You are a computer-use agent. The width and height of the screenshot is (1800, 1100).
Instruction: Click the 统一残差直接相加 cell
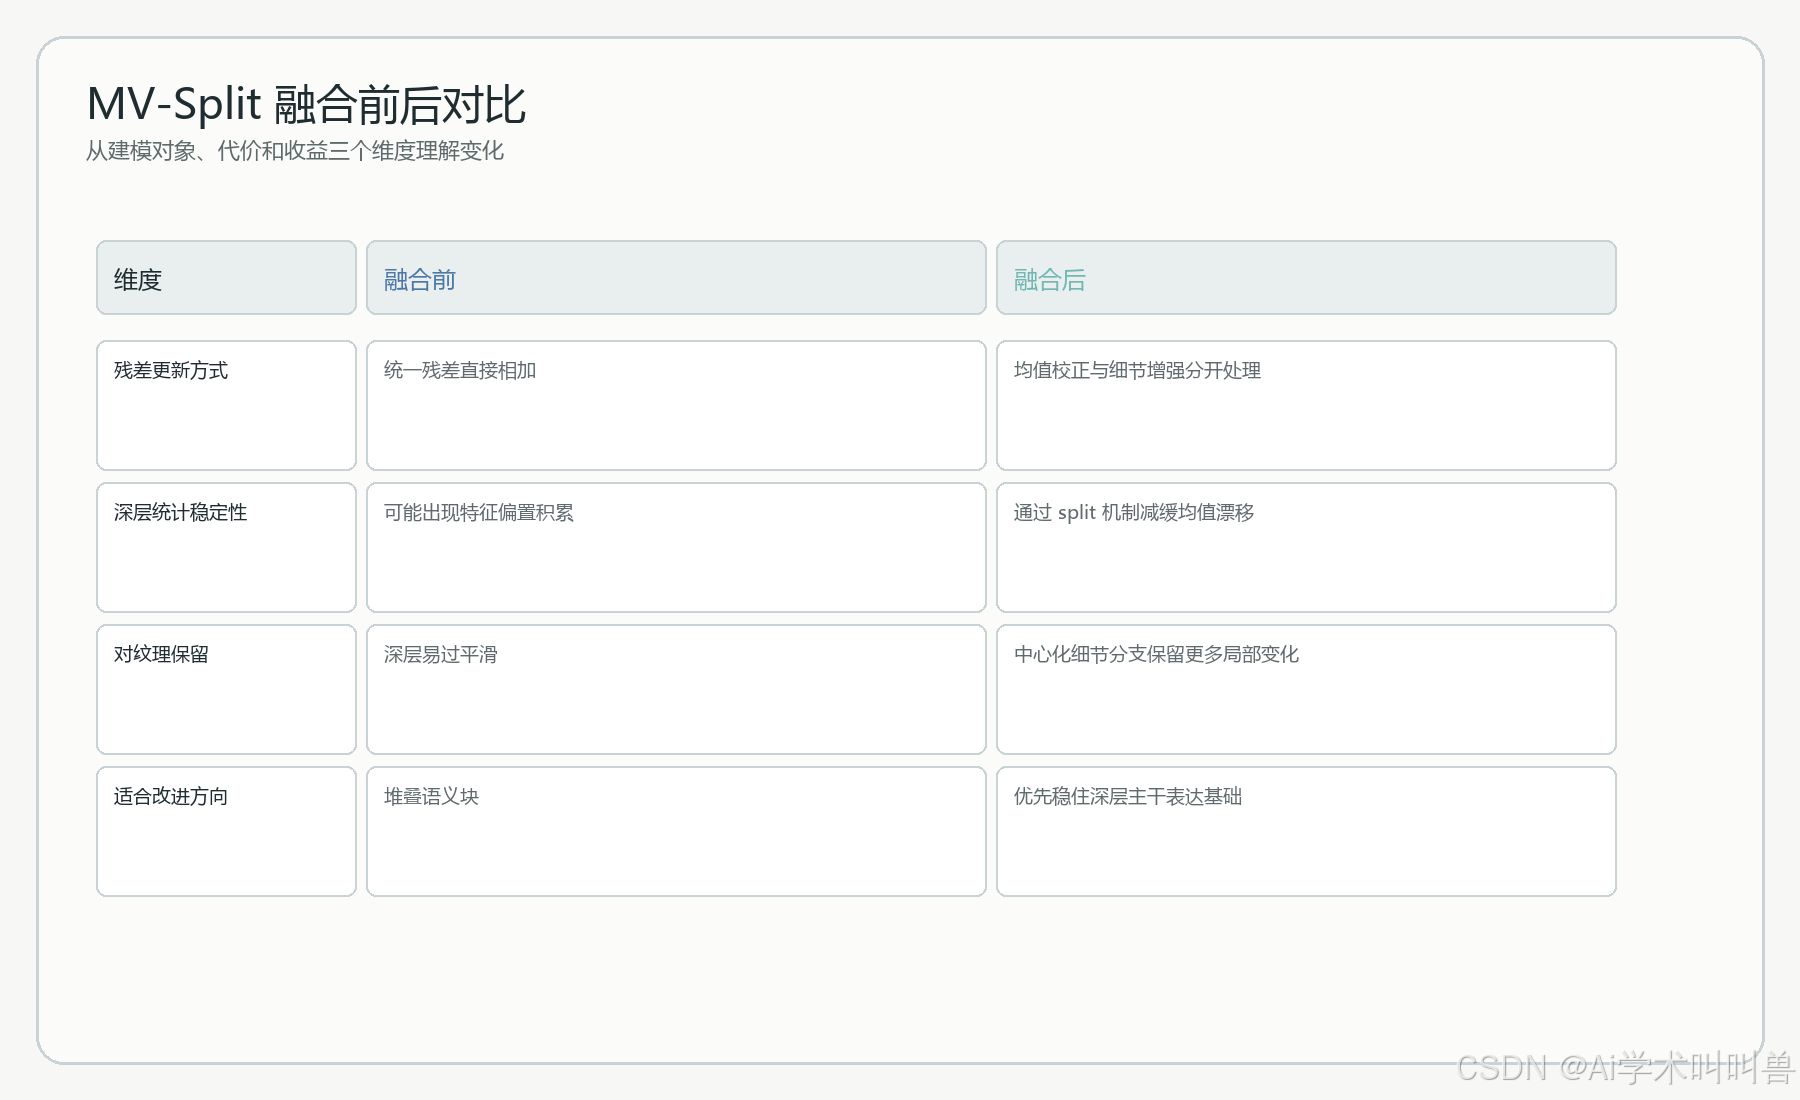pyautogui.click(x=676, y=406)
